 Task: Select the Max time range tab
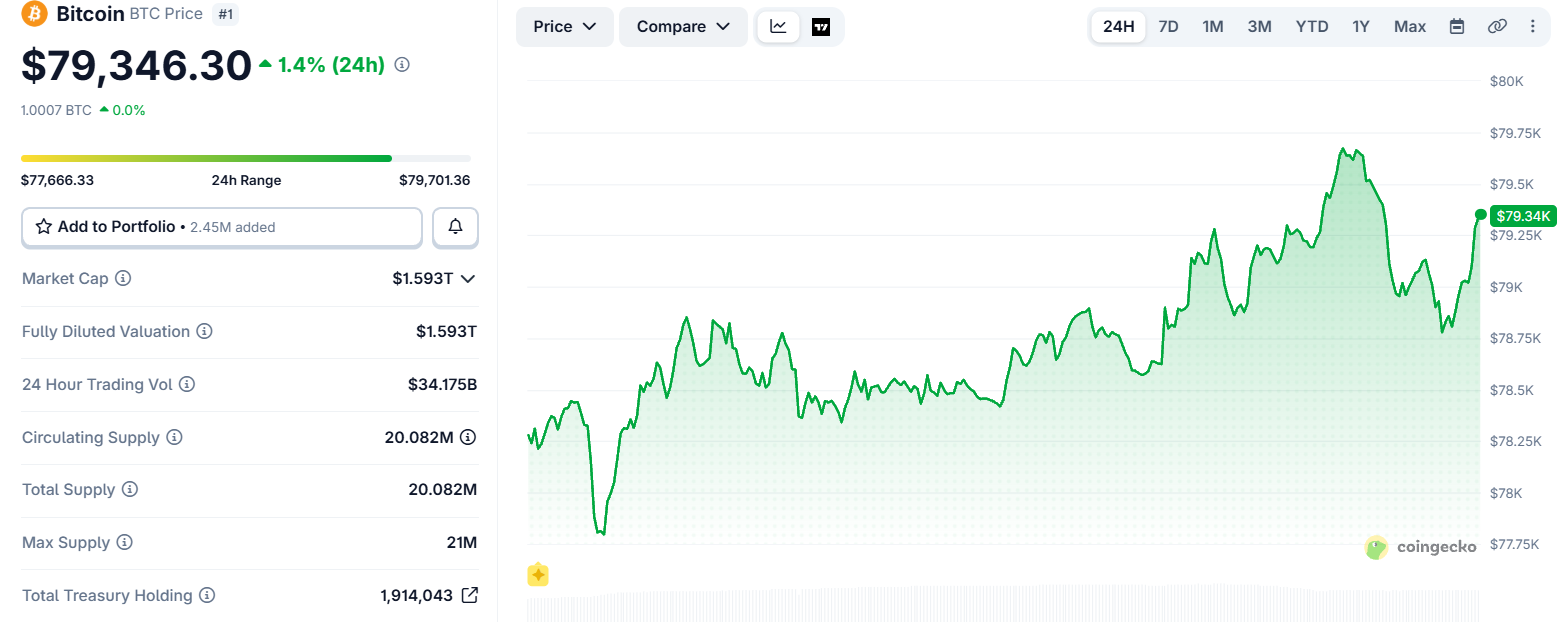click(x=1410, y=27)
